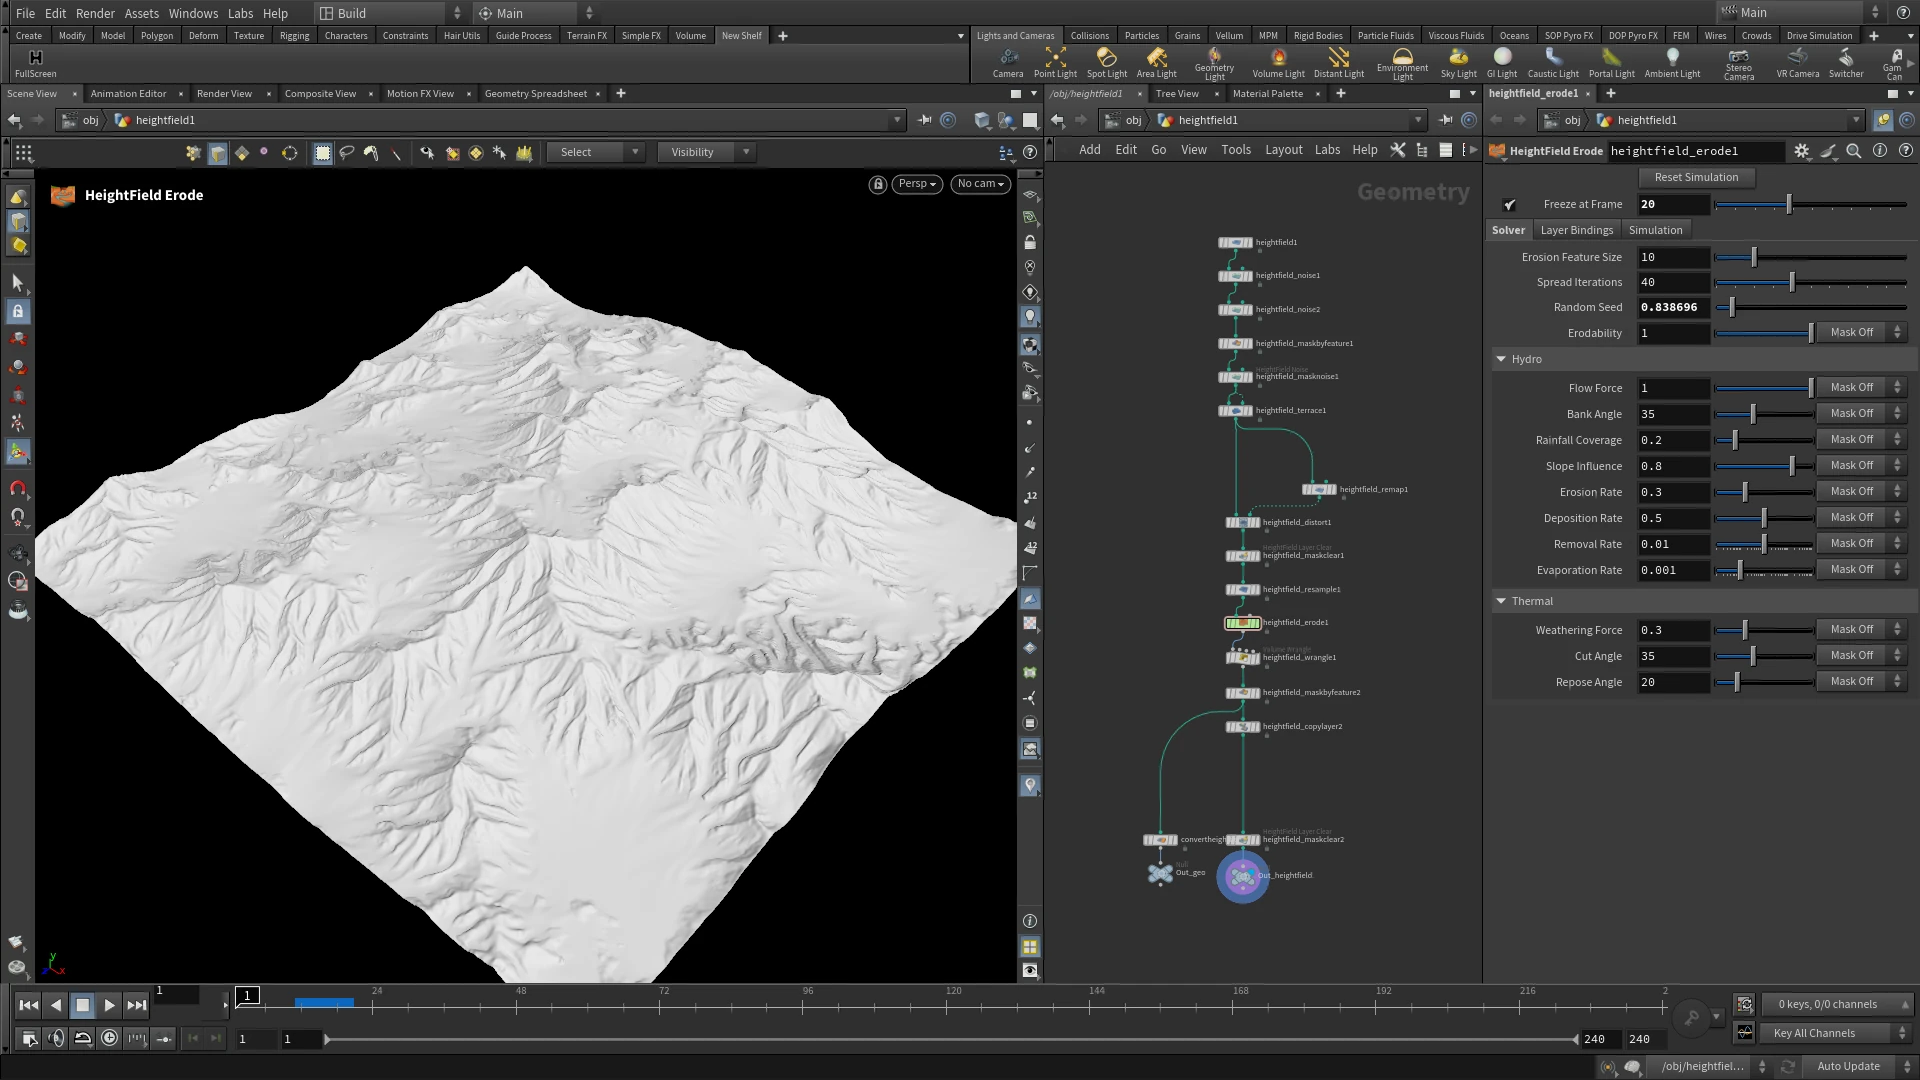This screenshot has height=1080, width=1920.
Task: Adjust the Erosion Feature Size slider
Action: 1810,257
